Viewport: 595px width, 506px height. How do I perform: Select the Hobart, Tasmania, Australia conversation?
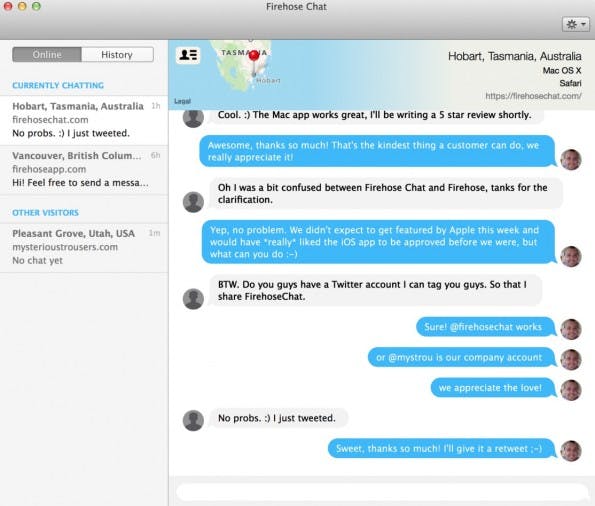(84, 120)
